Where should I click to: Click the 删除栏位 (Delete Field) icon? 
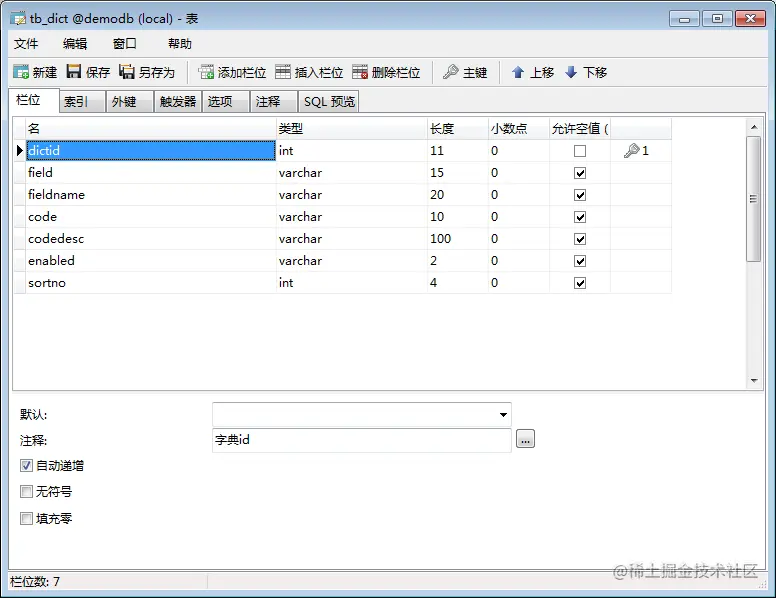(360, 72)
